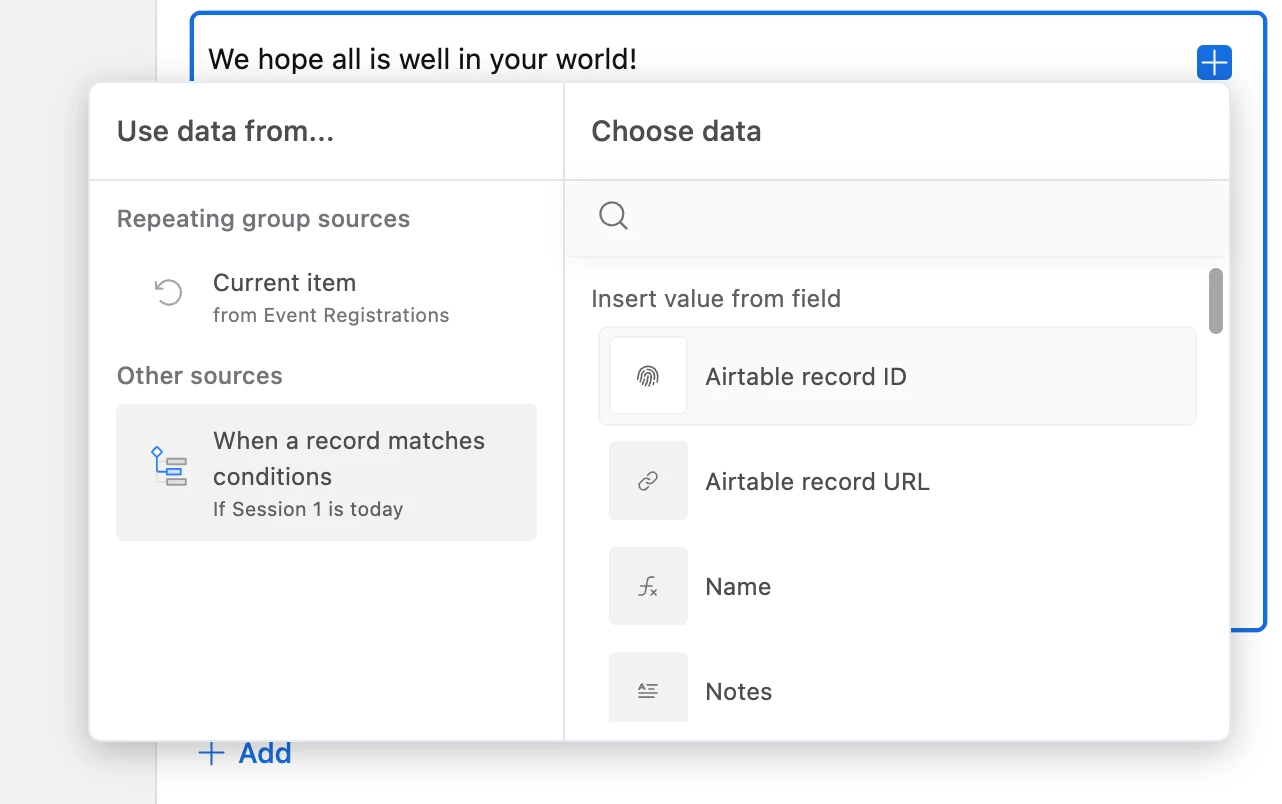Image resolution: width=1282 pixels, height=804 pixels.
Task: Insert the Airtable record ID field value
Action: coord(805,377)
